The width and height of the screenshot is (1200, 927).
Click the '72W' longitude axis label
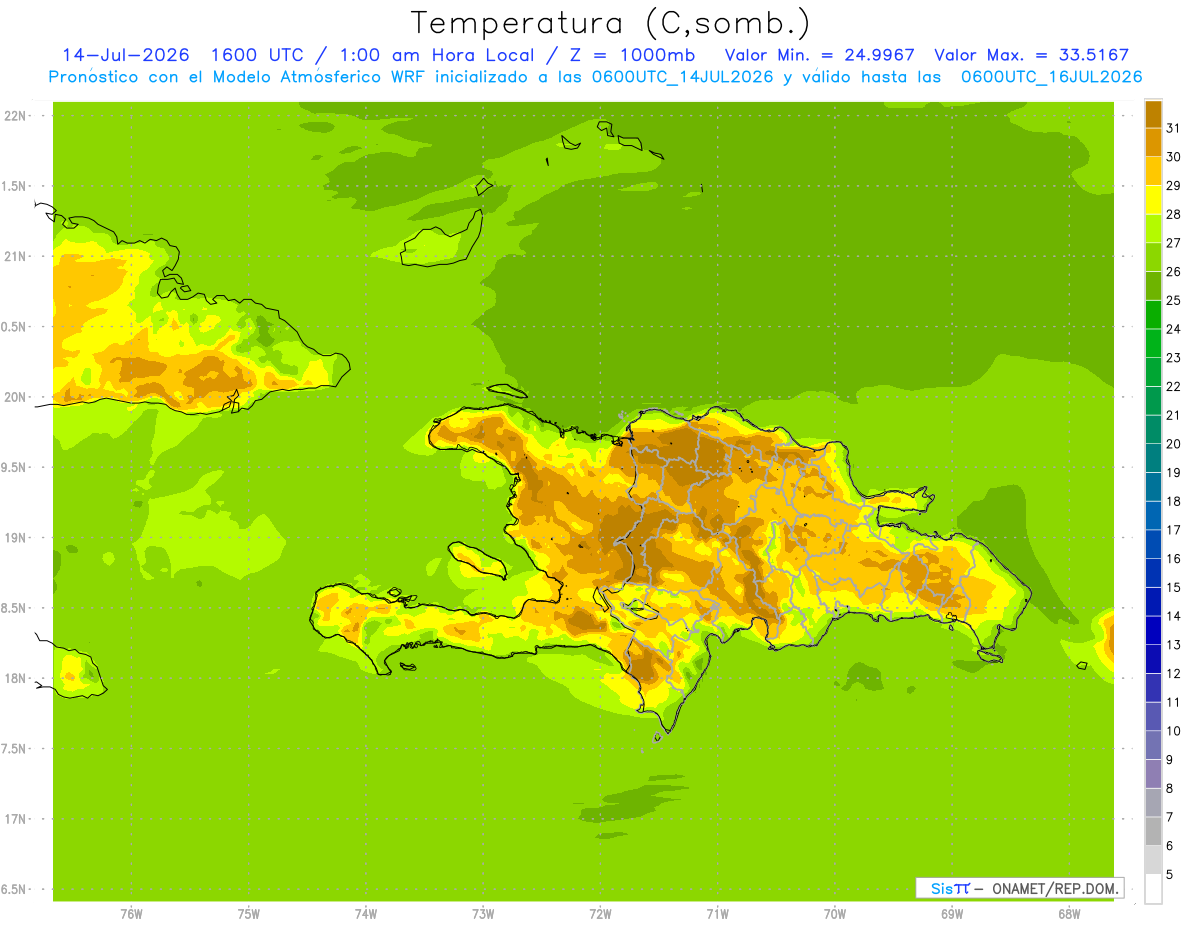coord(601,913)
